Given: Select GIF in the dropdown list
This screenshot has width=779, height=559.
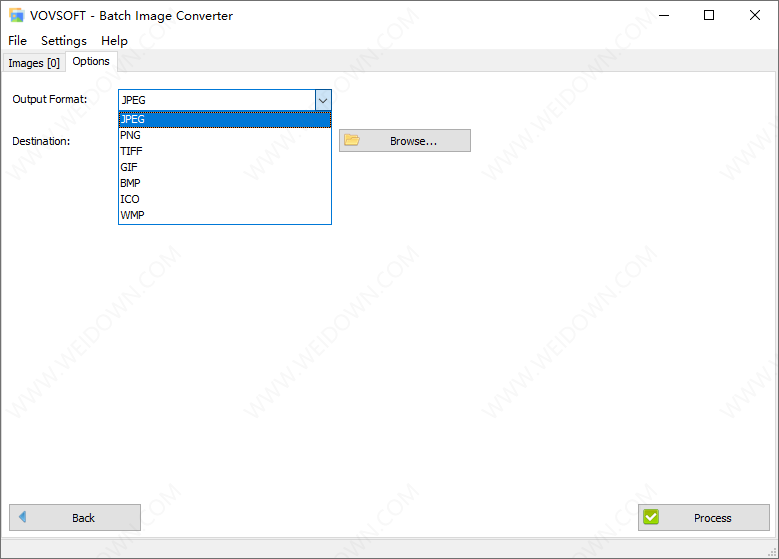Looking at the screenshot, I should pyautogui.click(x=225, y=167).
